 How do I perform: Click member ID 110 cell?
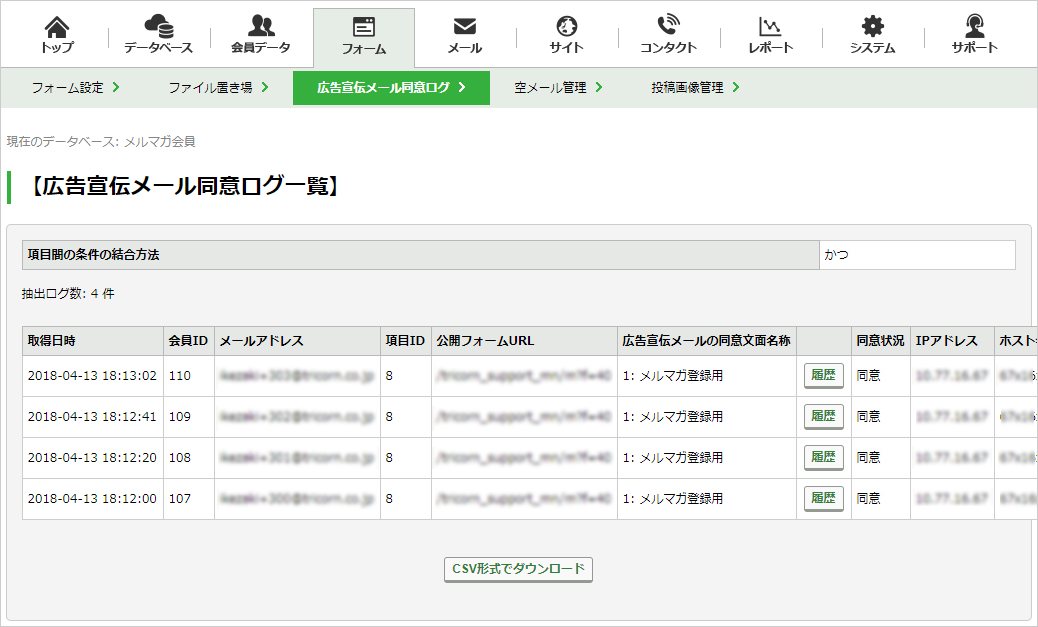tap(189, 376)
